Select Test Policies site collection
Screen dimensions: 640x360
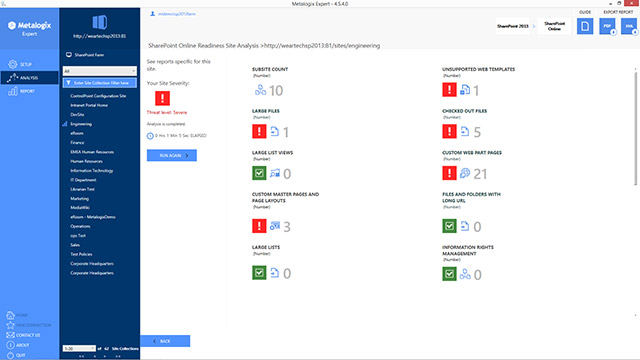[81, 254]
